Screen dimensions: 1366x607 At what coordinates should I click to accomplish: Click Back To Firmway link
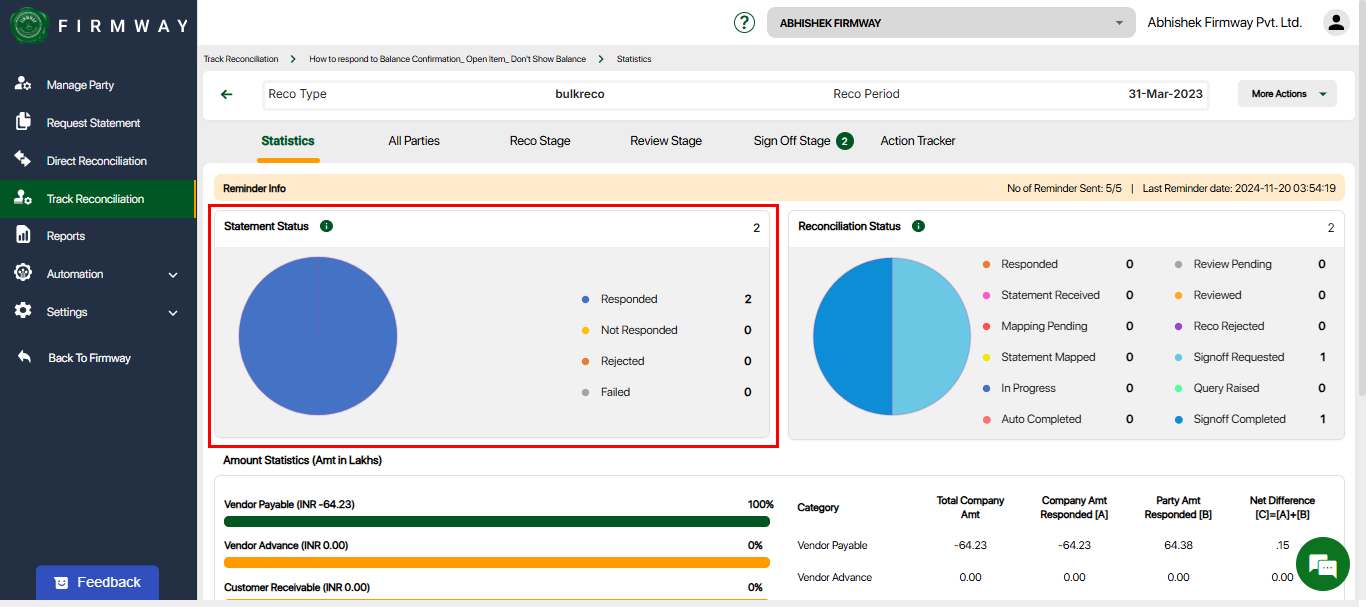pyautogui.click(x=89, y=358)
